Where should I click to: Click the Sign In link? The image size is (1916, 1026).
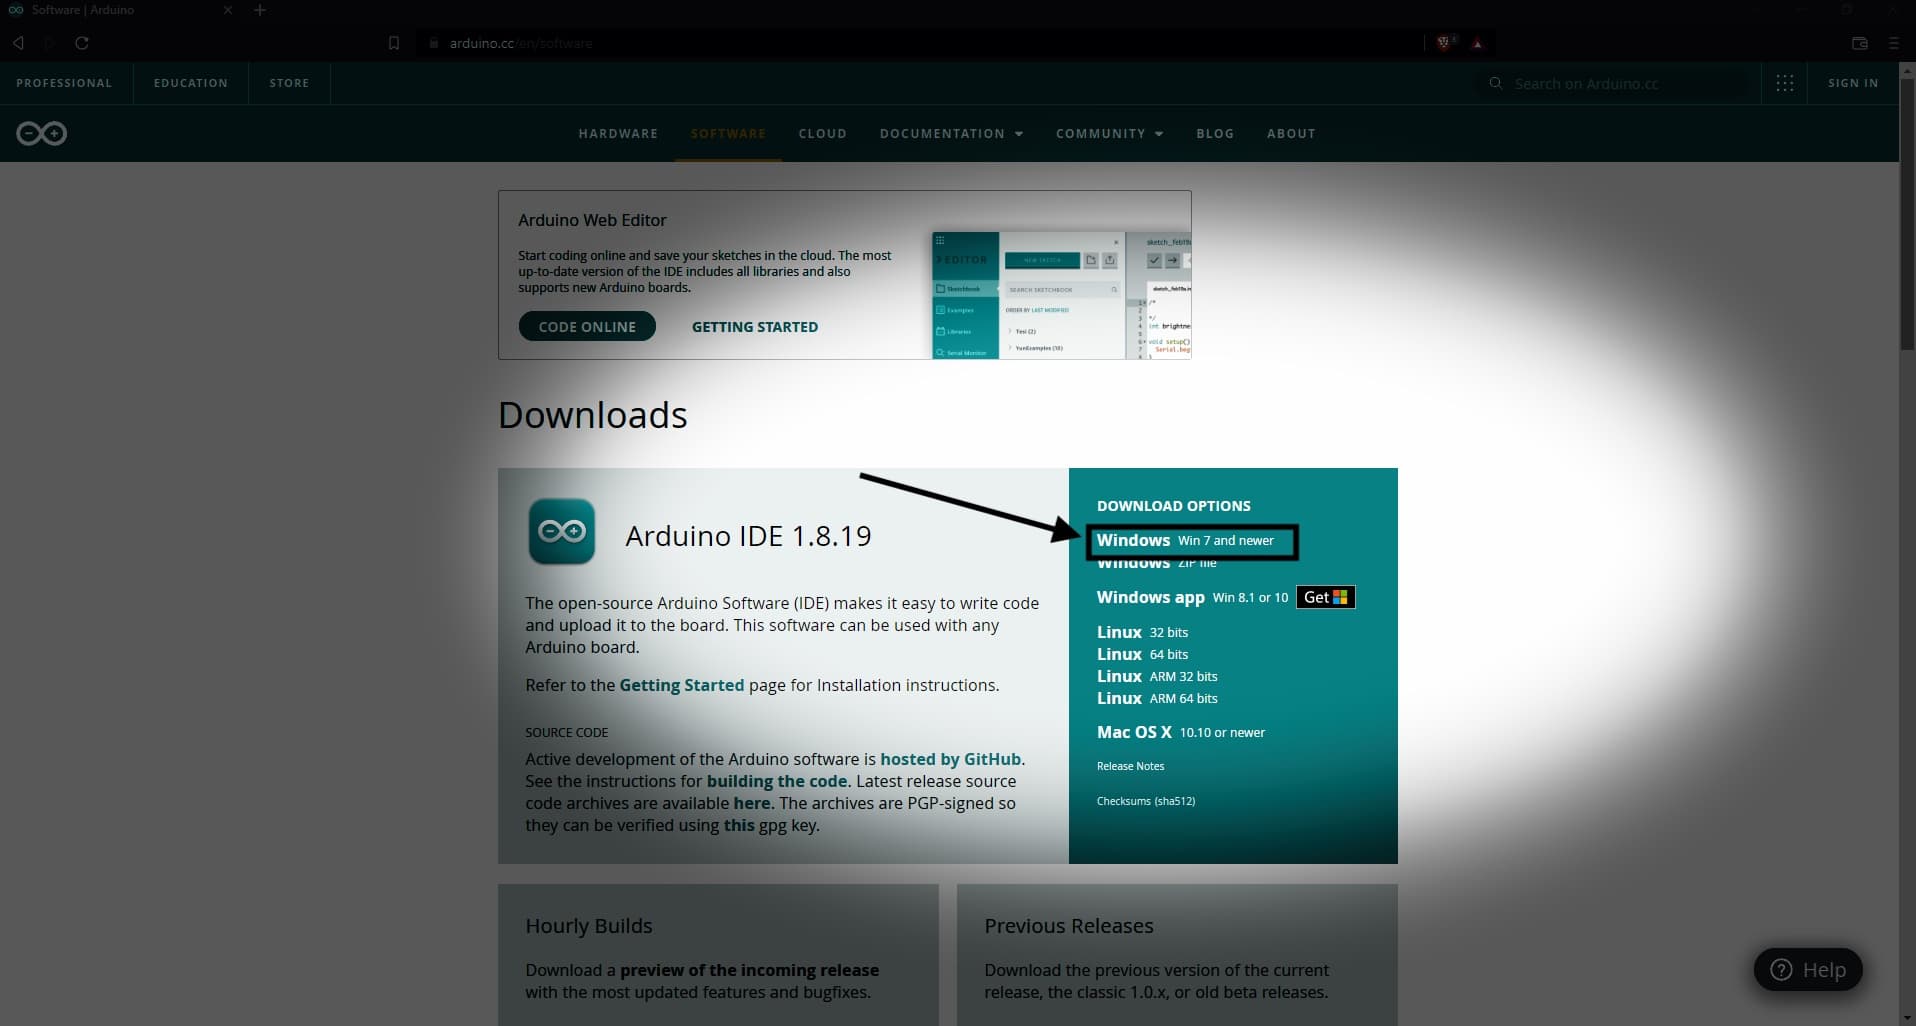click(x=1853, y=83)
